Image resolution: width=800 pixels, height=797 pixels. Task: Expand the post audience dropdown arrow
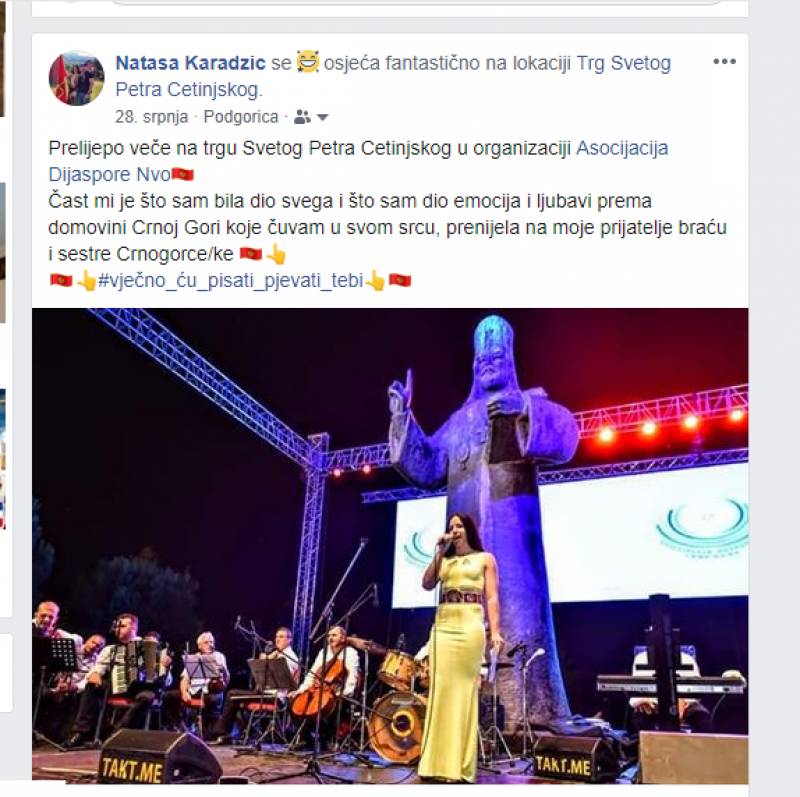tap(322, 118)
